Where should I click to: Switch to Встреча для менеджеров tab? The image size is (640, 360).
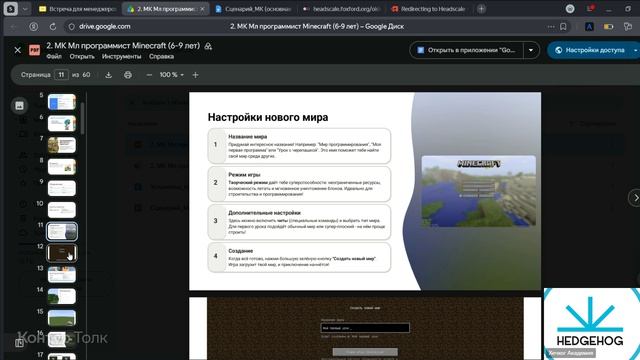point(78,9)
